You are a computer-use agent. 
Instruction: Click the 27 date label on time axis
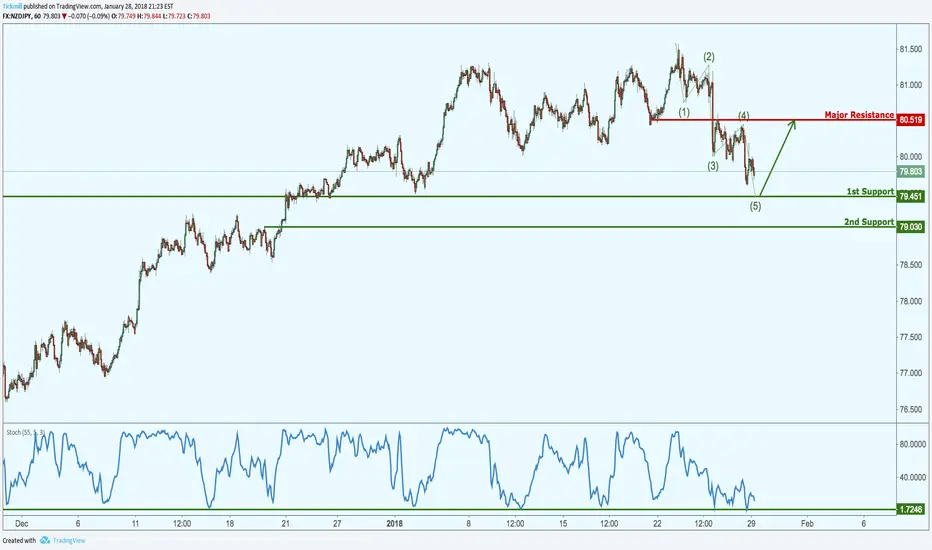pyautogui.click(x=337, y=524)
